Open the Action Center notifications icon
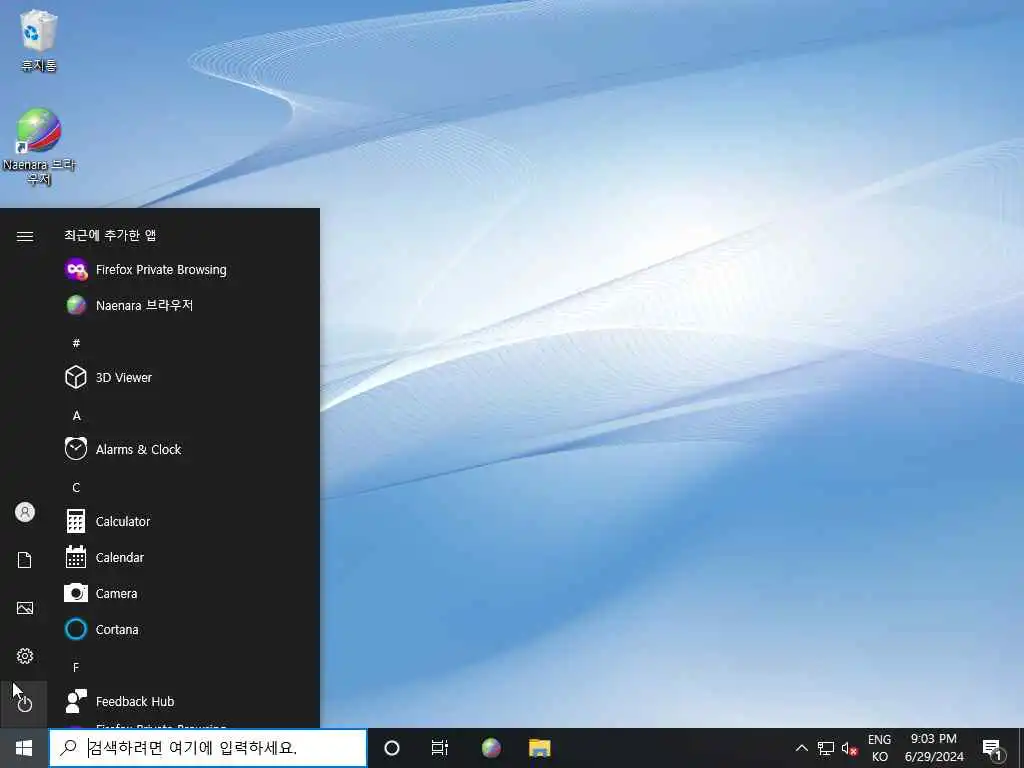This screenshot has height=768, width=1024. (993, 748)
